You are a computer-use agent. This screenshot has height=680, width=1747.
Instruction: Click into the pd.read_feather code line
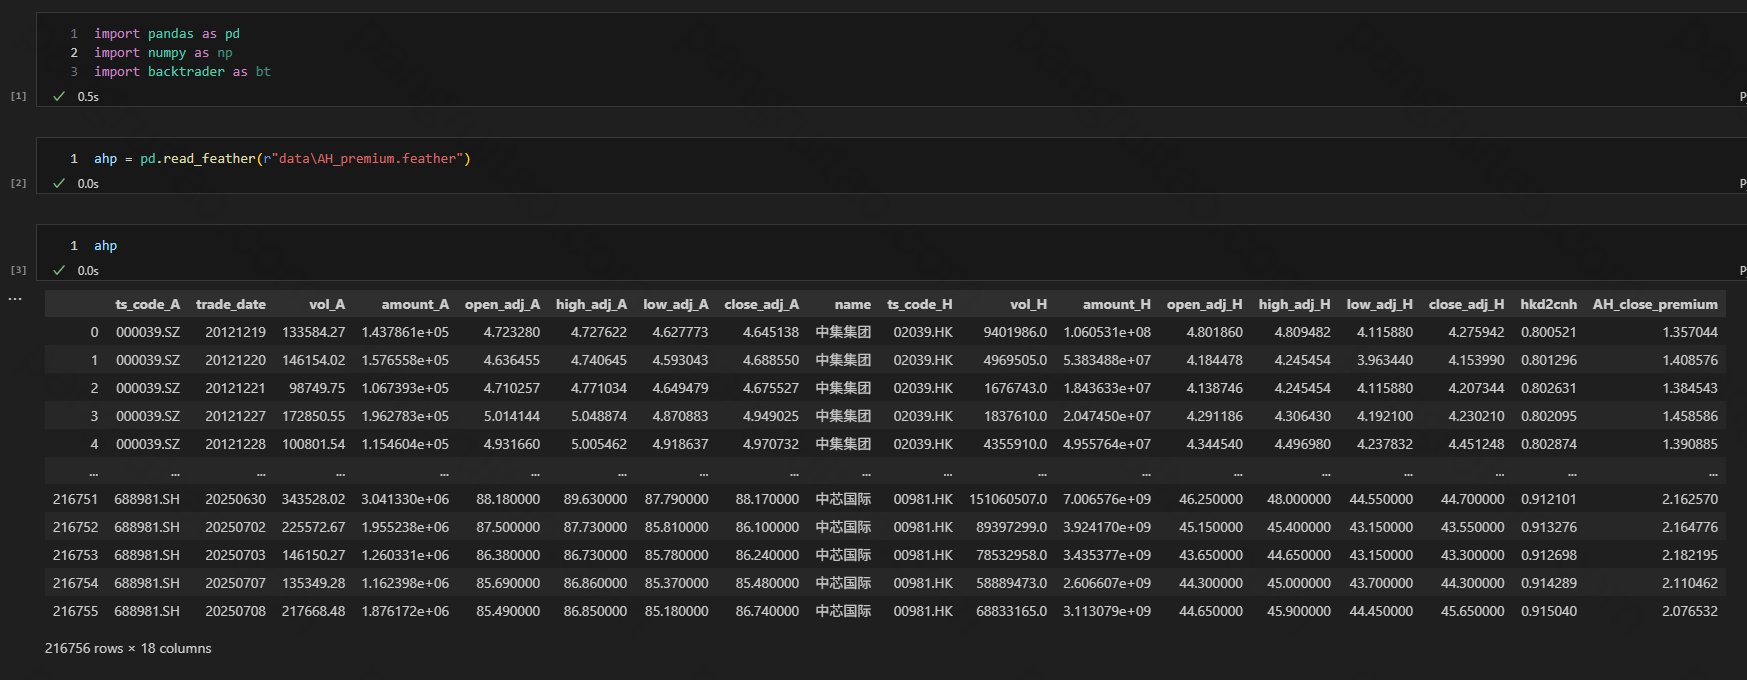tap(282, 159)
